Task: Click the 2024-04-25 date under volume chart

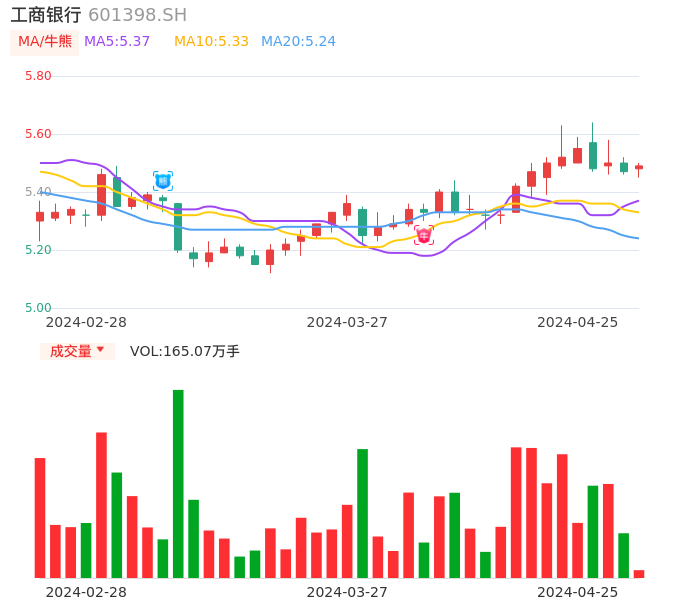Action: 578,592
